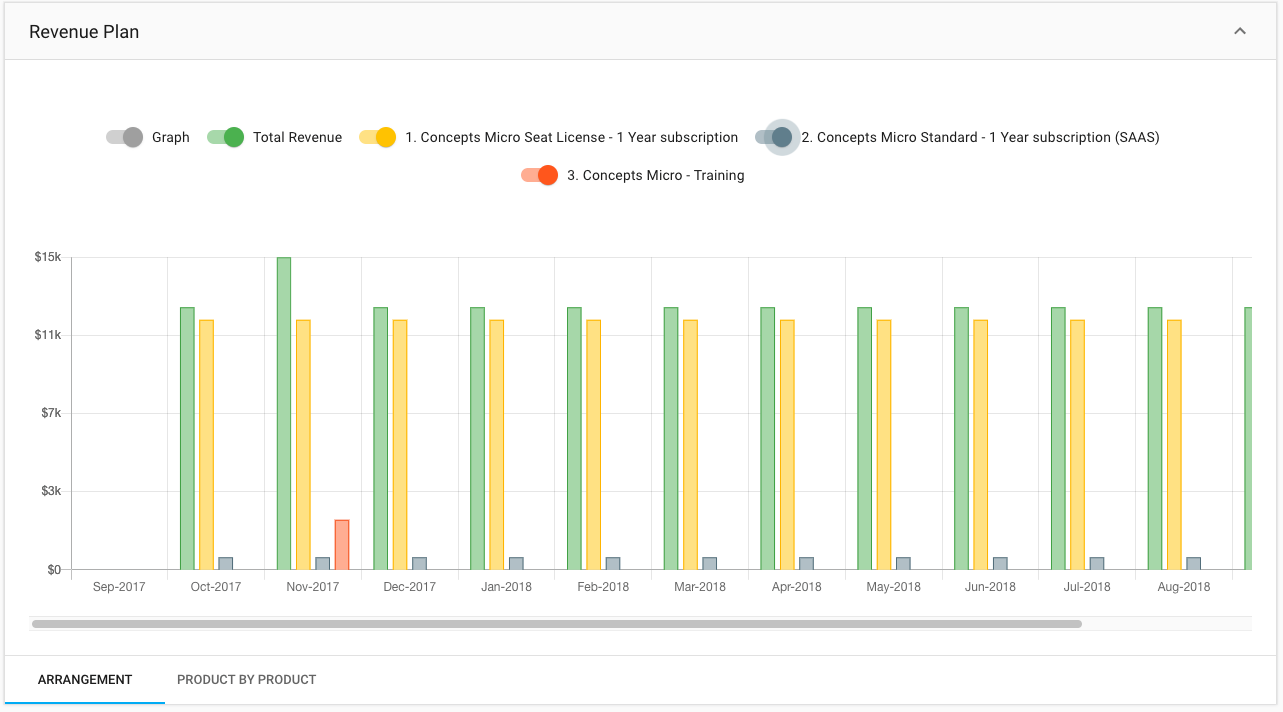Click the Total Revenue legend label
This screenshot has height=712, width=1283.
pos(297,137)
